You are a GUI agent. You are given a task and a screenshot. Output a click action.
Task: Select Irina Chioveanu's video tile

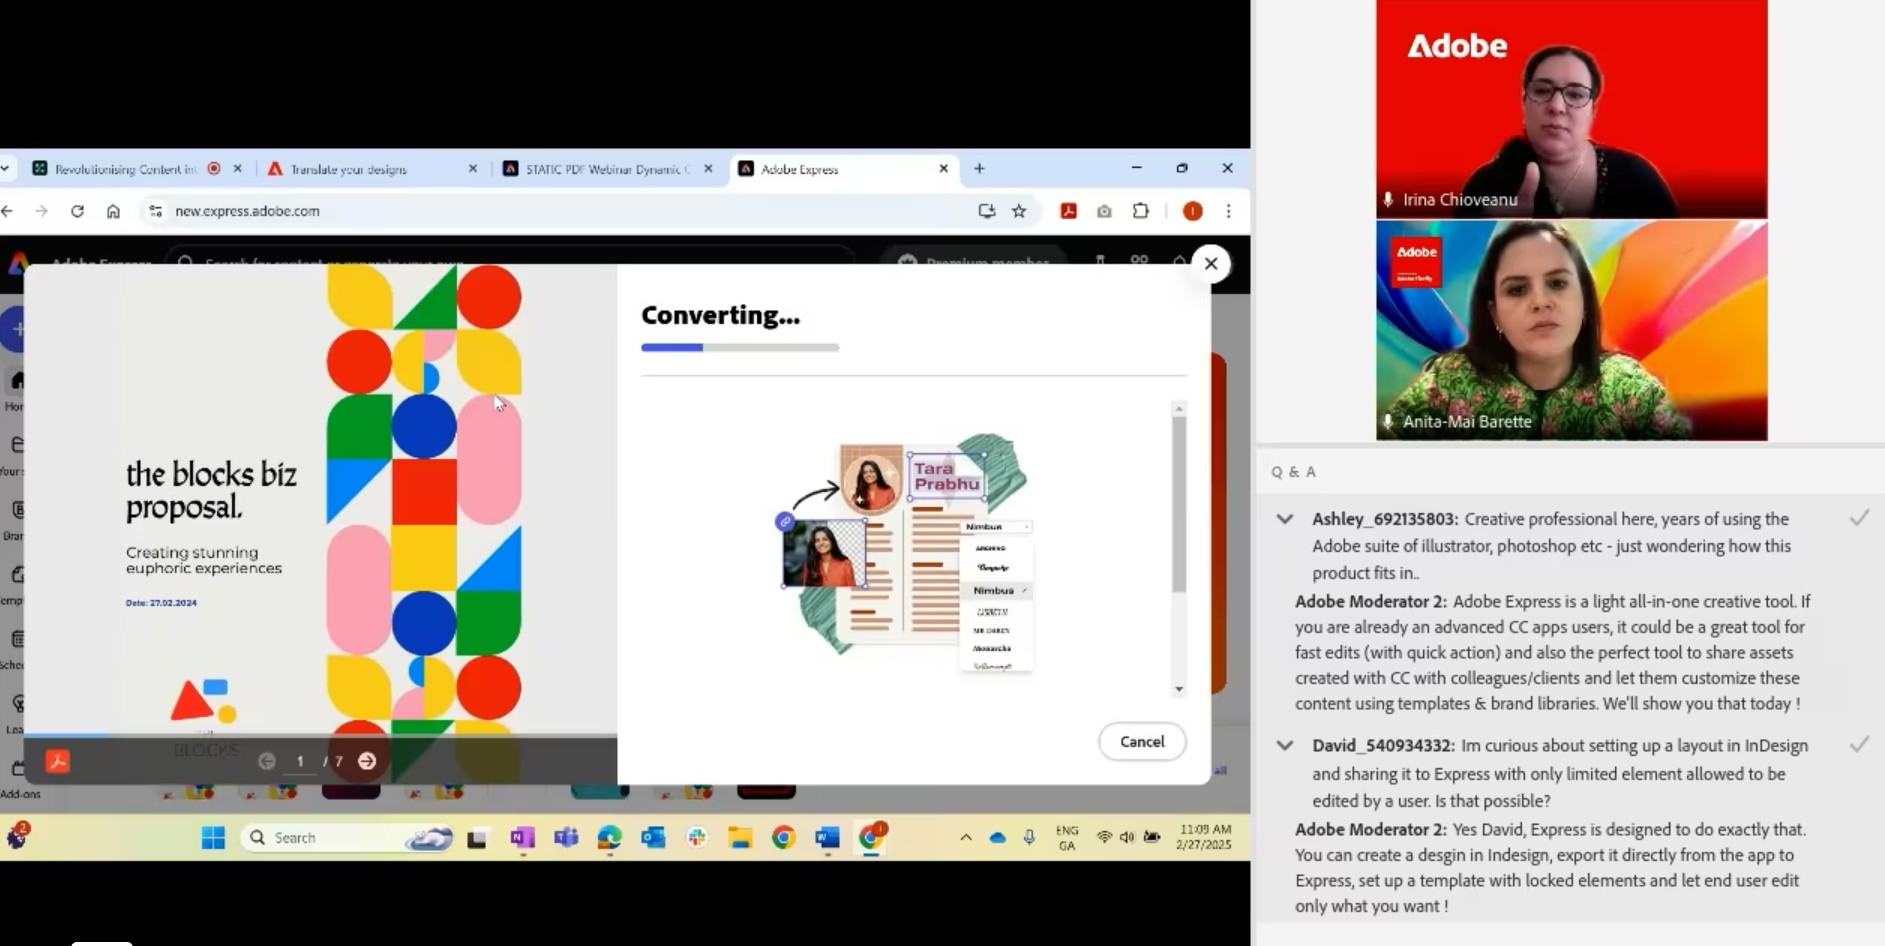pyautogui.click(x=1571, y=109)
